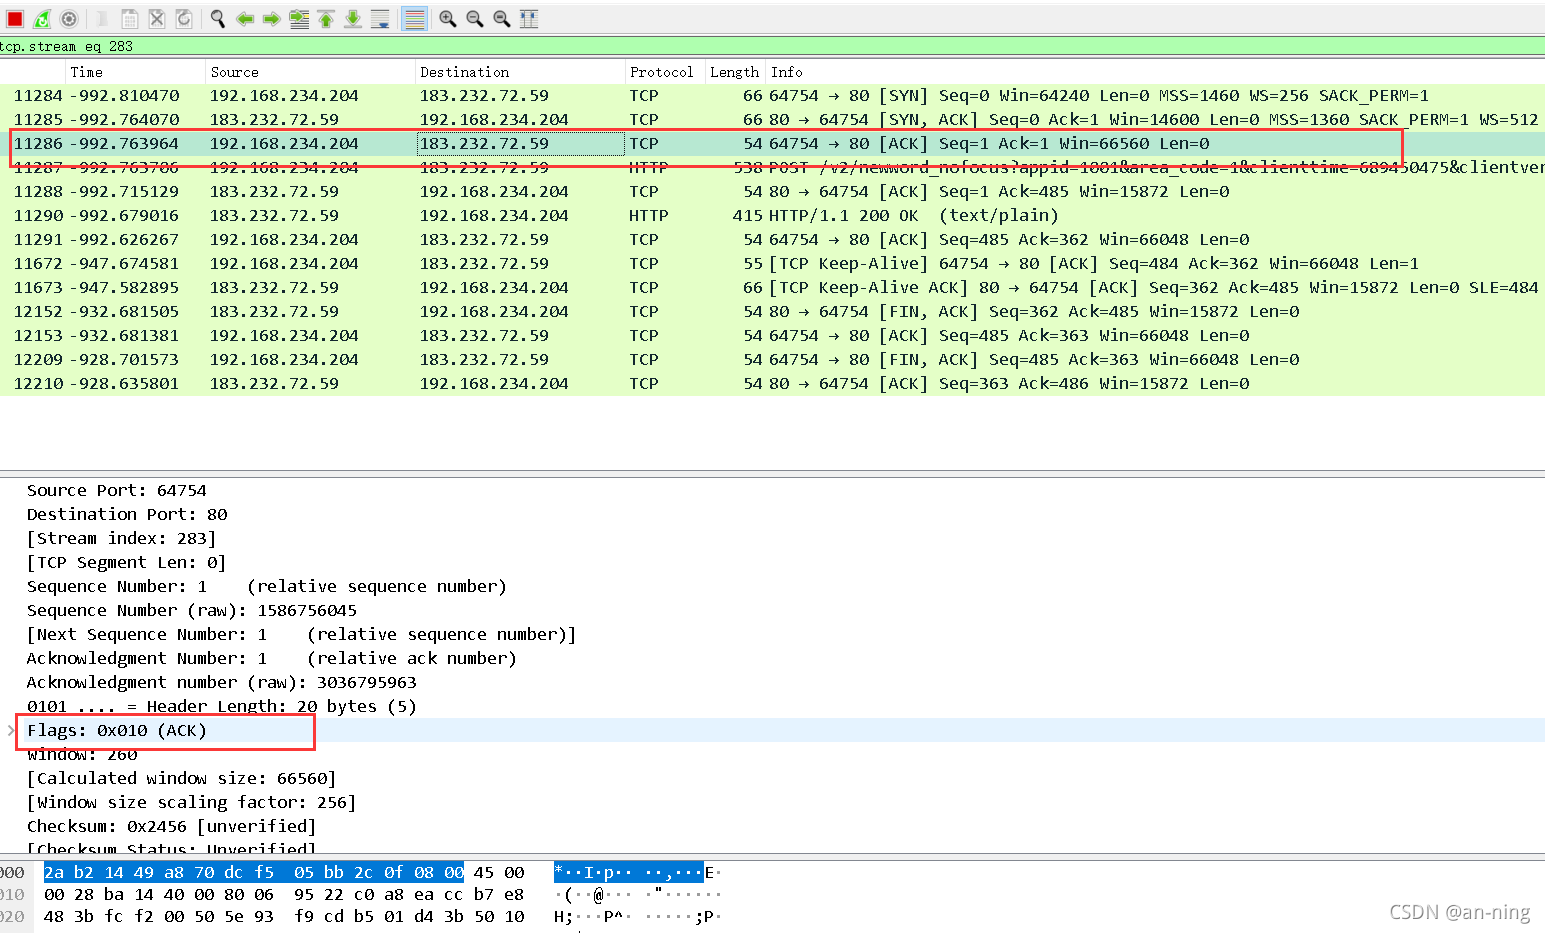This screenshot has width=1545, height=933.
Task: Select [Stream index: 283] detail line
Action: click(121, 538)
